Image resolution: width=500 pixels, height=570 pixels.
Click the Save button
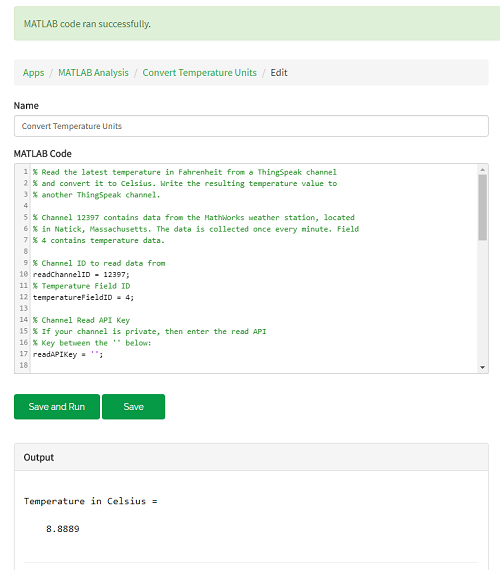[133, 406]
